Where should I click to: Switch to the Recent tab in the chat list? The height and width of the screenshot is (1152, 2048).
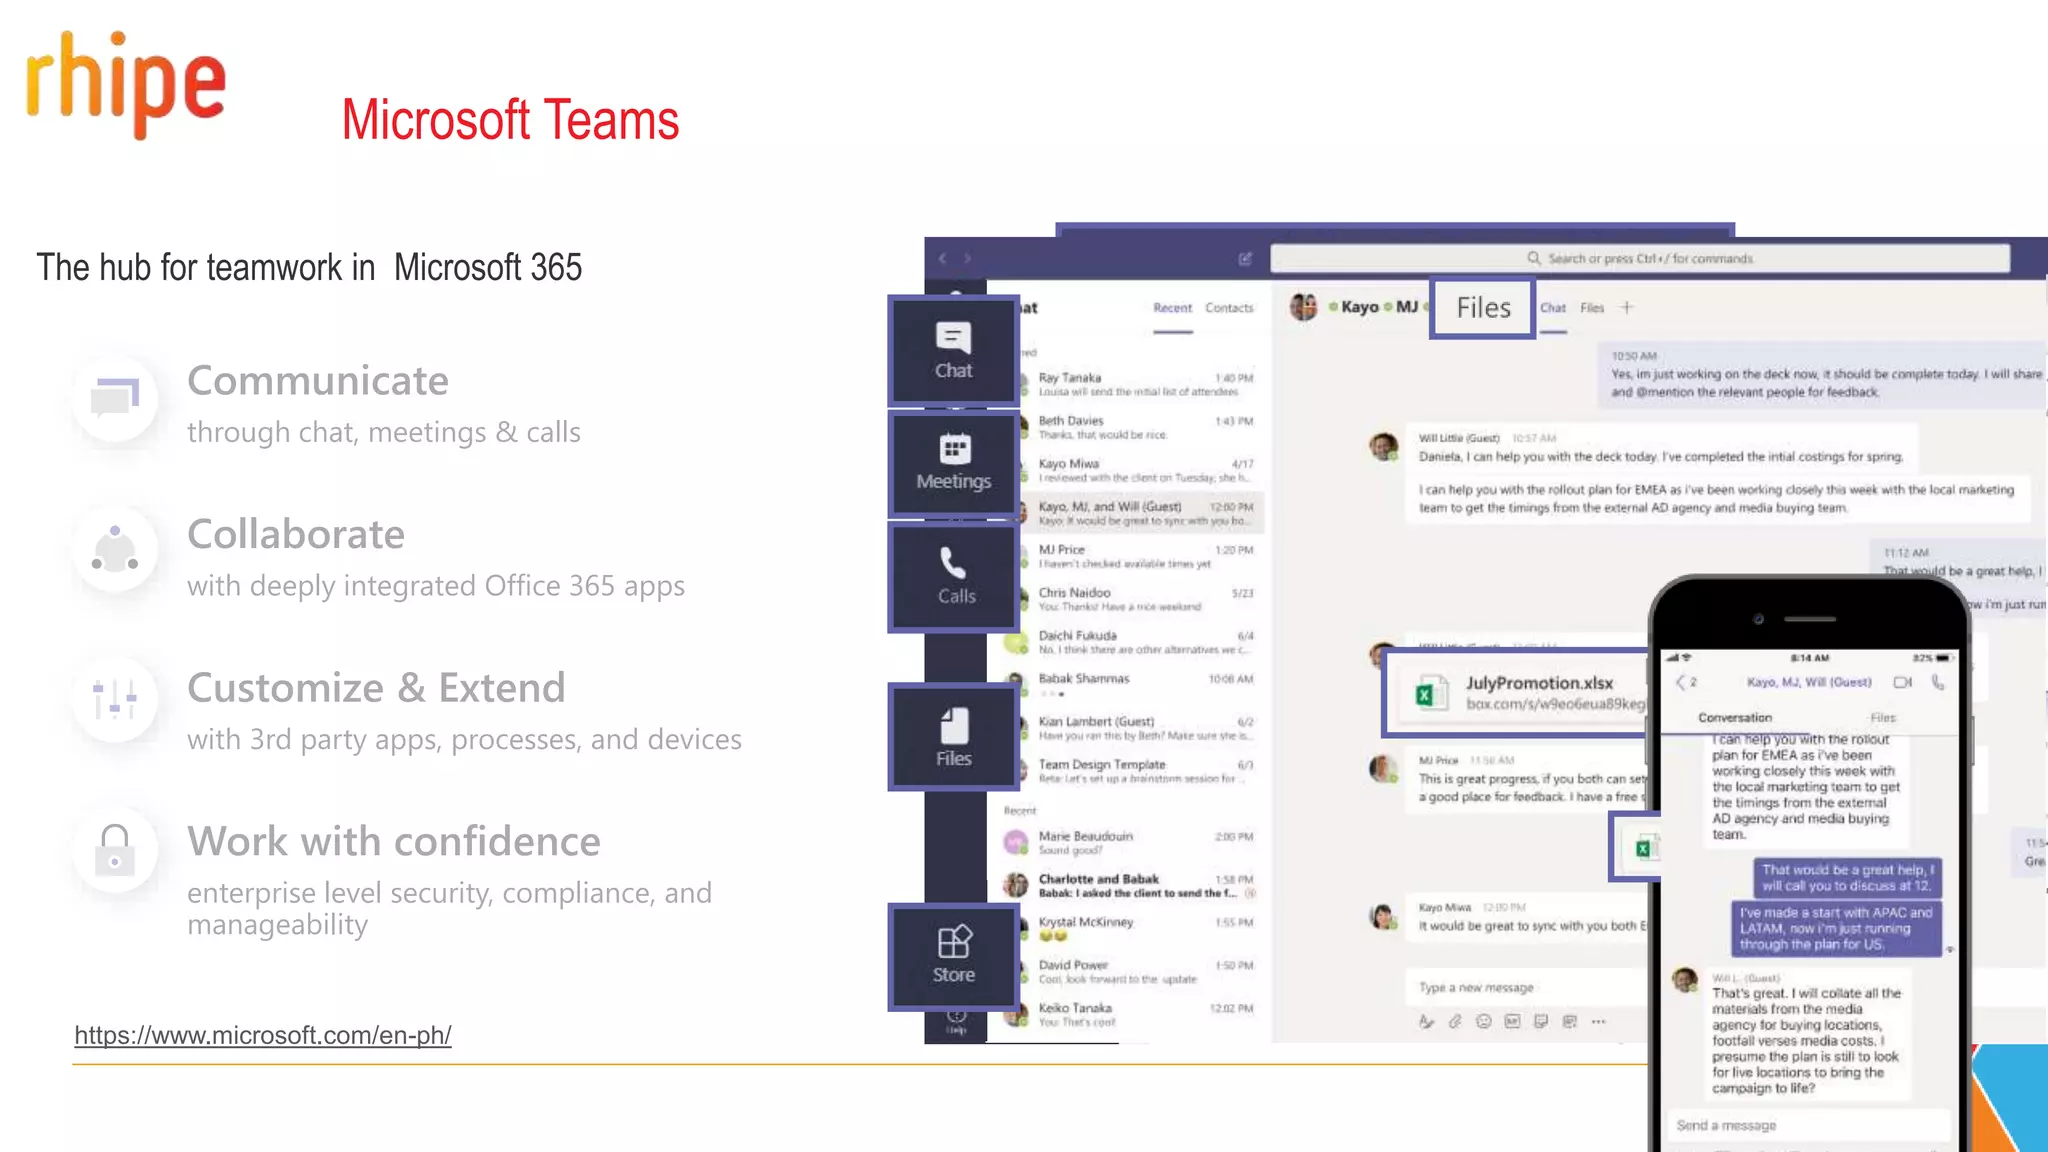point(1172,308)
